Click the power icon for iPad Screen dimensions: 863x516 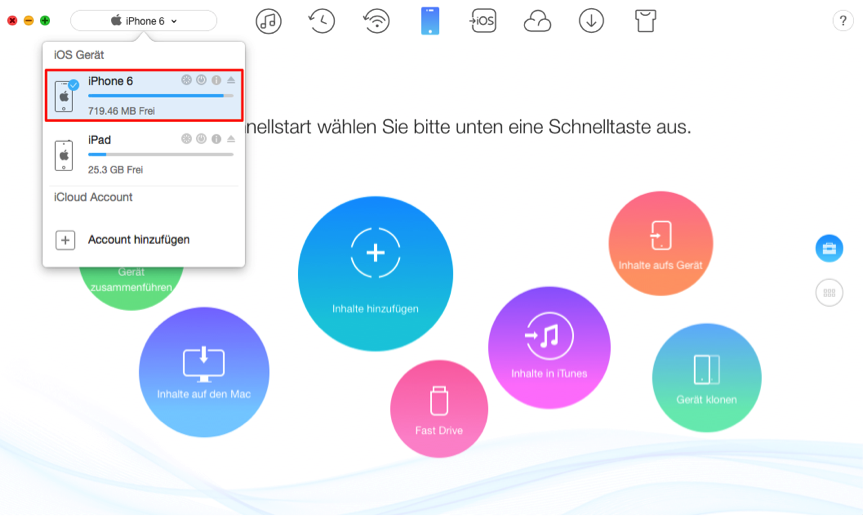click(x=201, y=139)
